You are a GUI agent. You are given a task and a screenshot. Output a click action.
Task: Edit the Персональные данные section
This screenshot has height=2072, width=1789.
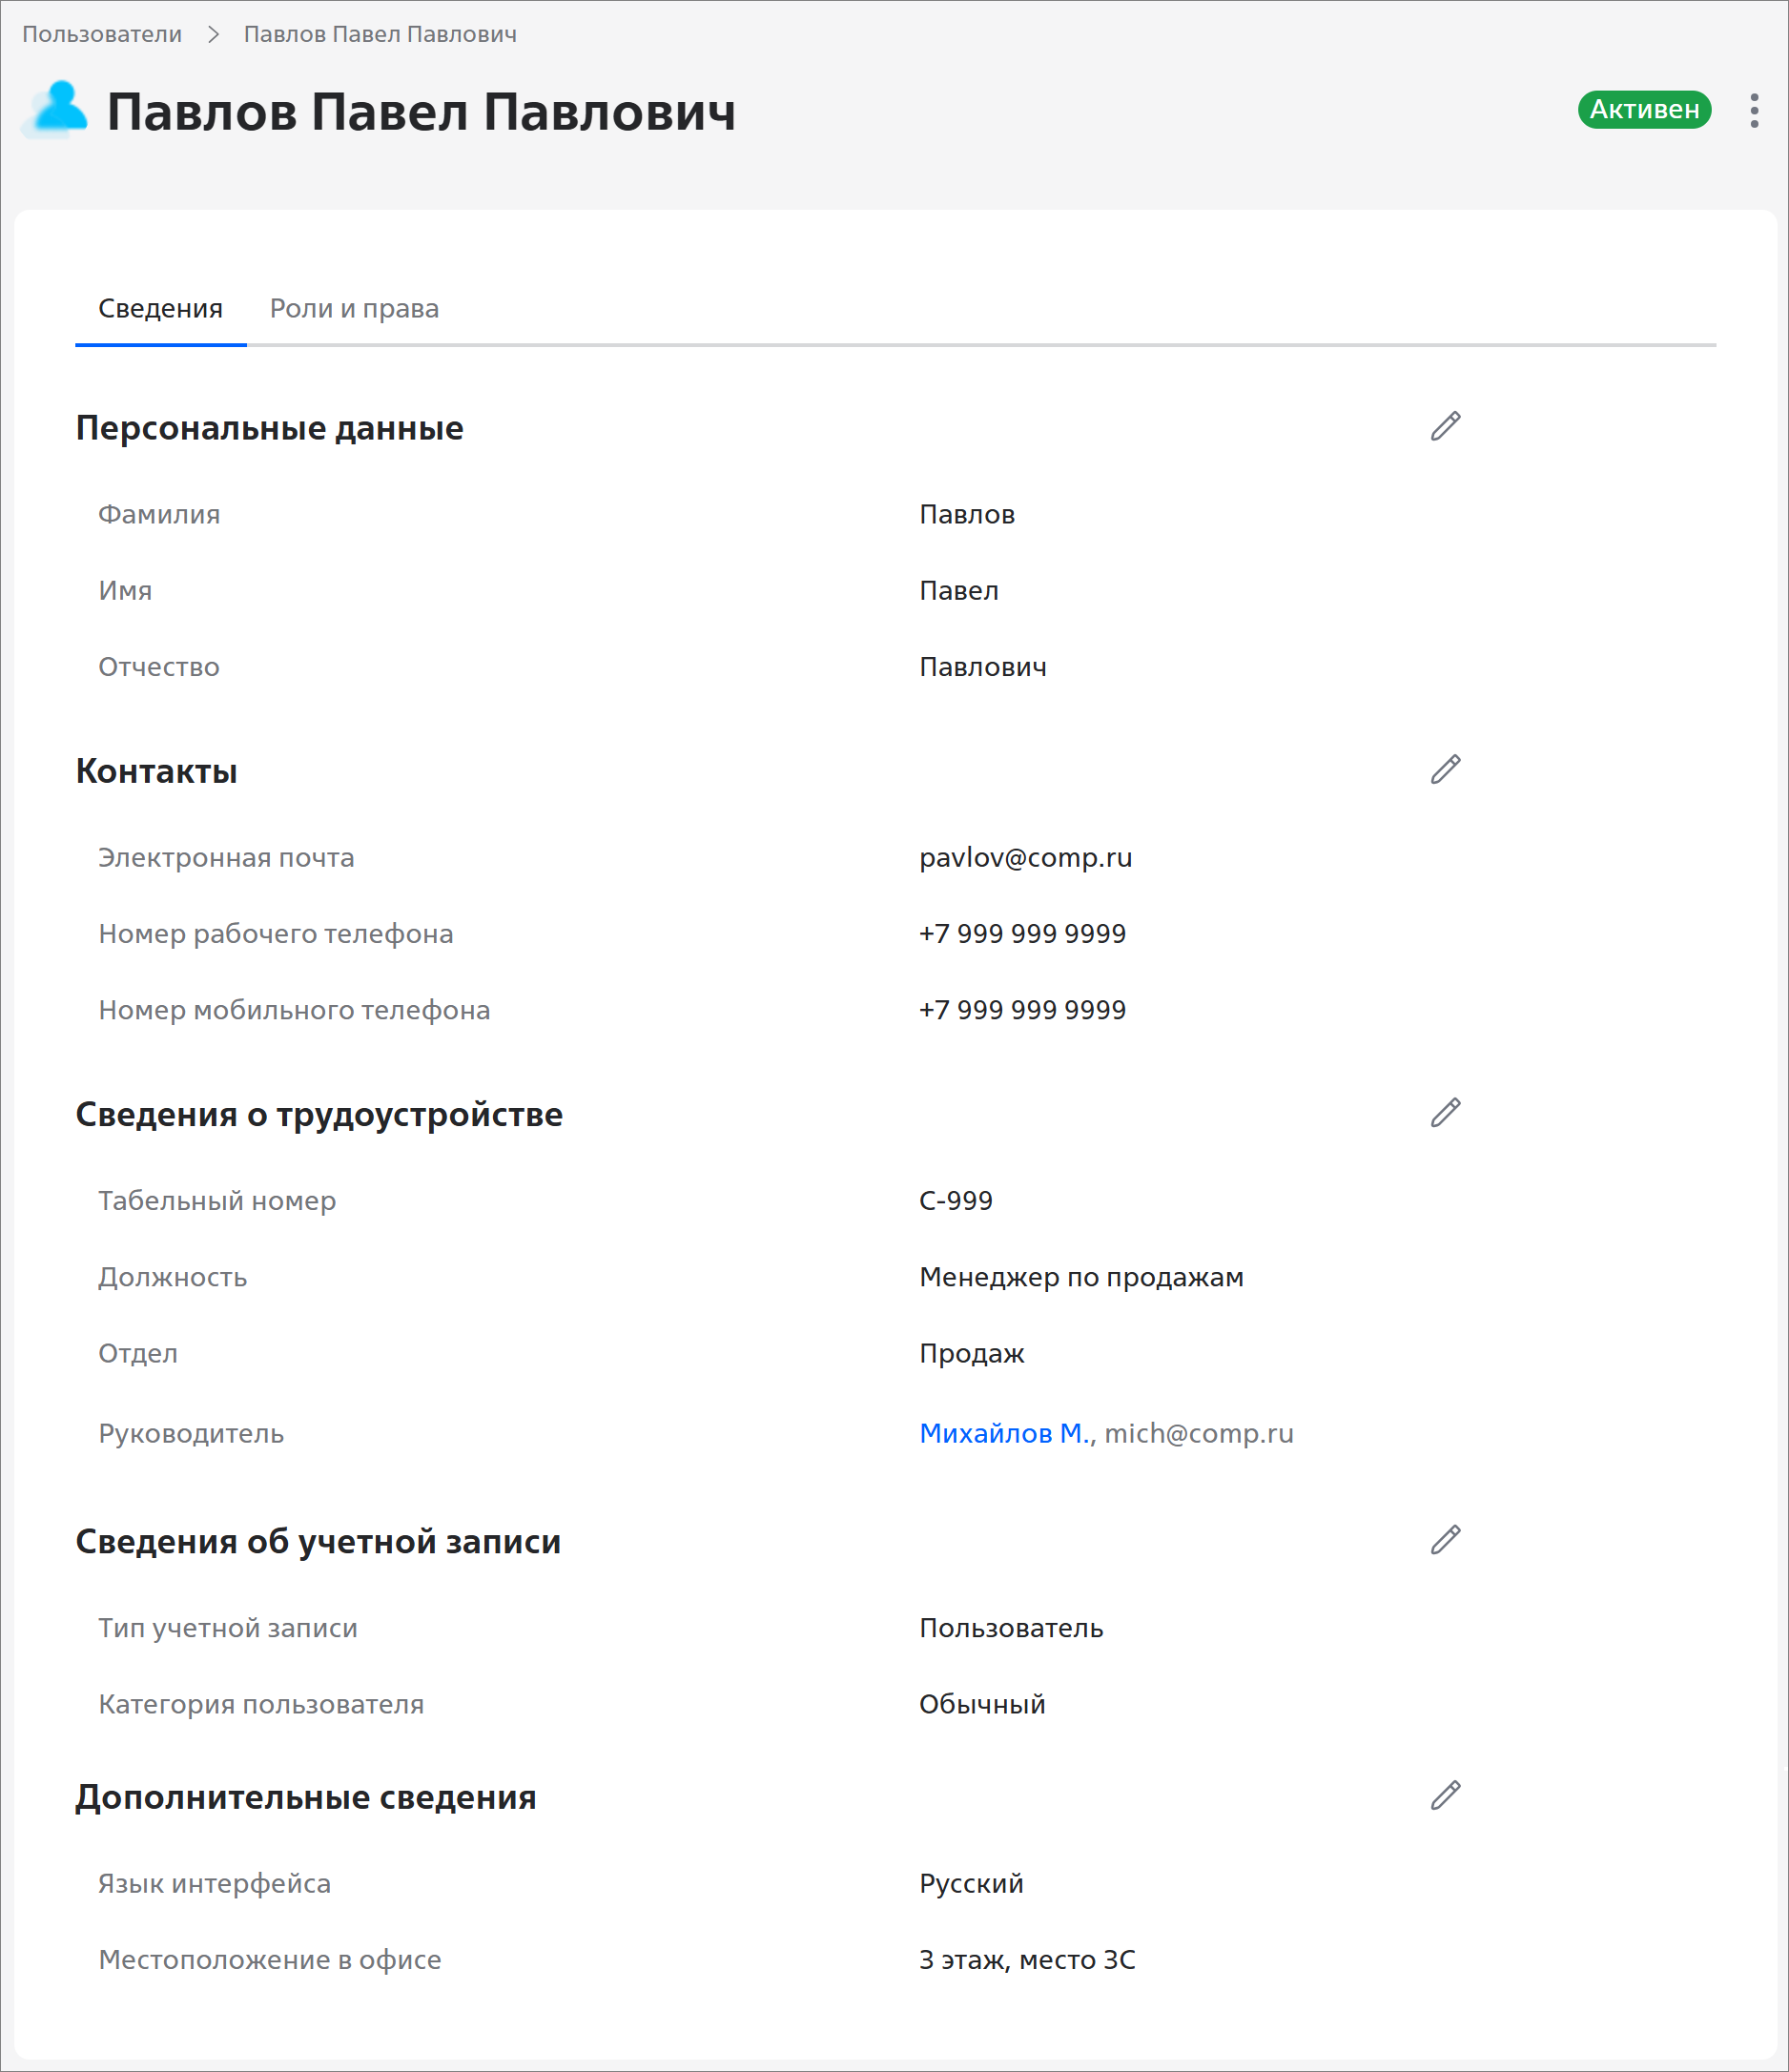(x=1445, y=426)
